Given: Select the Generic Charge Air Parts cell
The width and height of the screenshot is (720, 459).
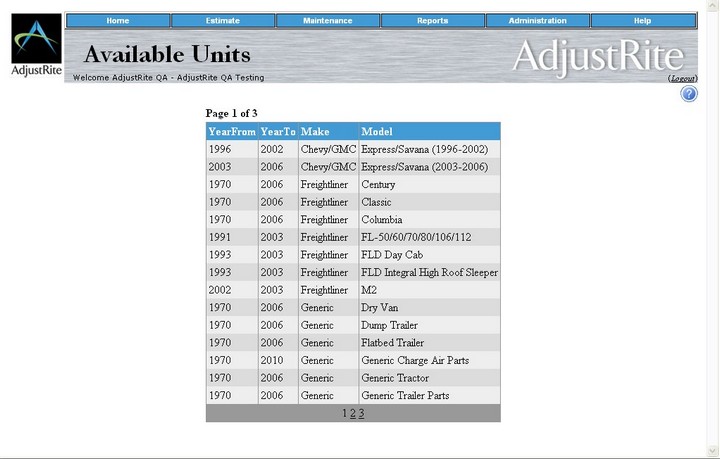Looking at the screenshot, I should [x=429, y=360].
